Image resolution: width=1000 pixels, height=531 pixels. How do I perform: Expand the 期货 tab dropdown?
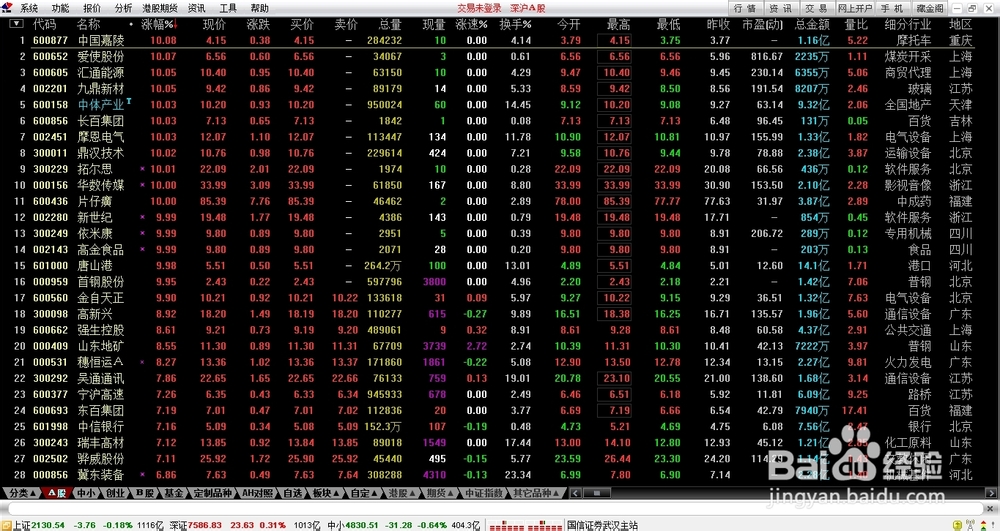[x=441, y=493]
